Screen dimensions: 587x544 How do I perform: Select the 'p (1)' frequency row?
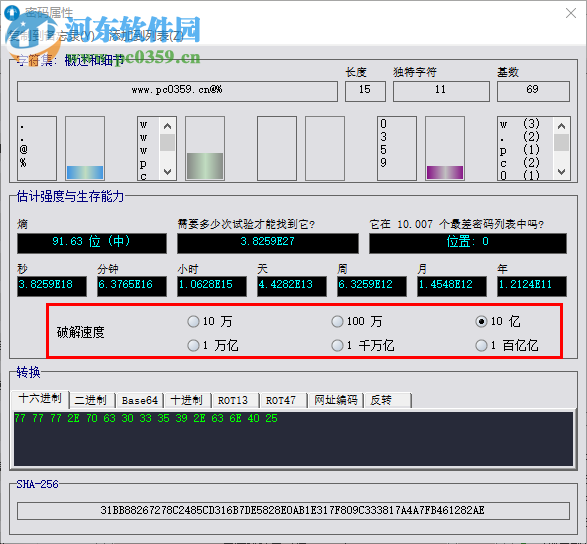coord(520,150)
